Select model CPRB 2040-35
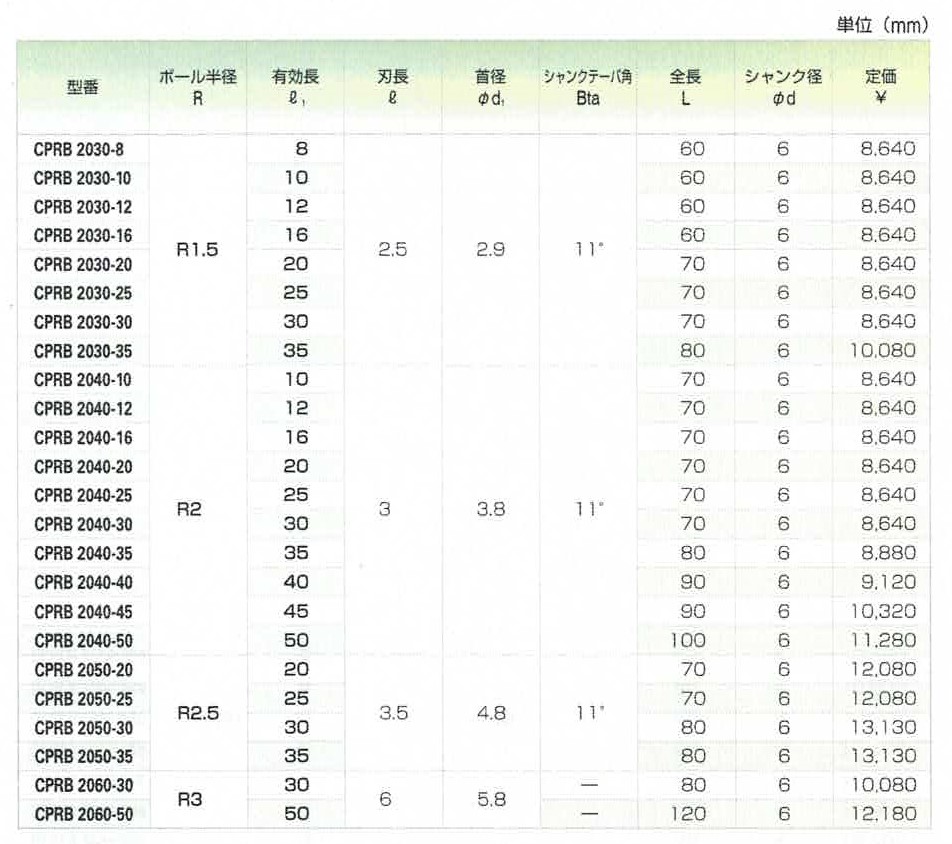This screenshot has height=844, width=952. point(83,554)
